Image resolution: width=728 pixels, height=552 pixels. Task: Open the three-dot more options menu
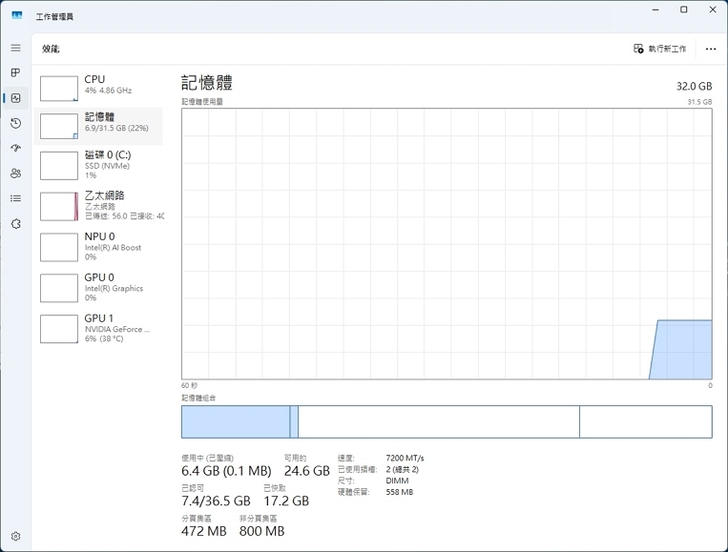pos(710,48)
